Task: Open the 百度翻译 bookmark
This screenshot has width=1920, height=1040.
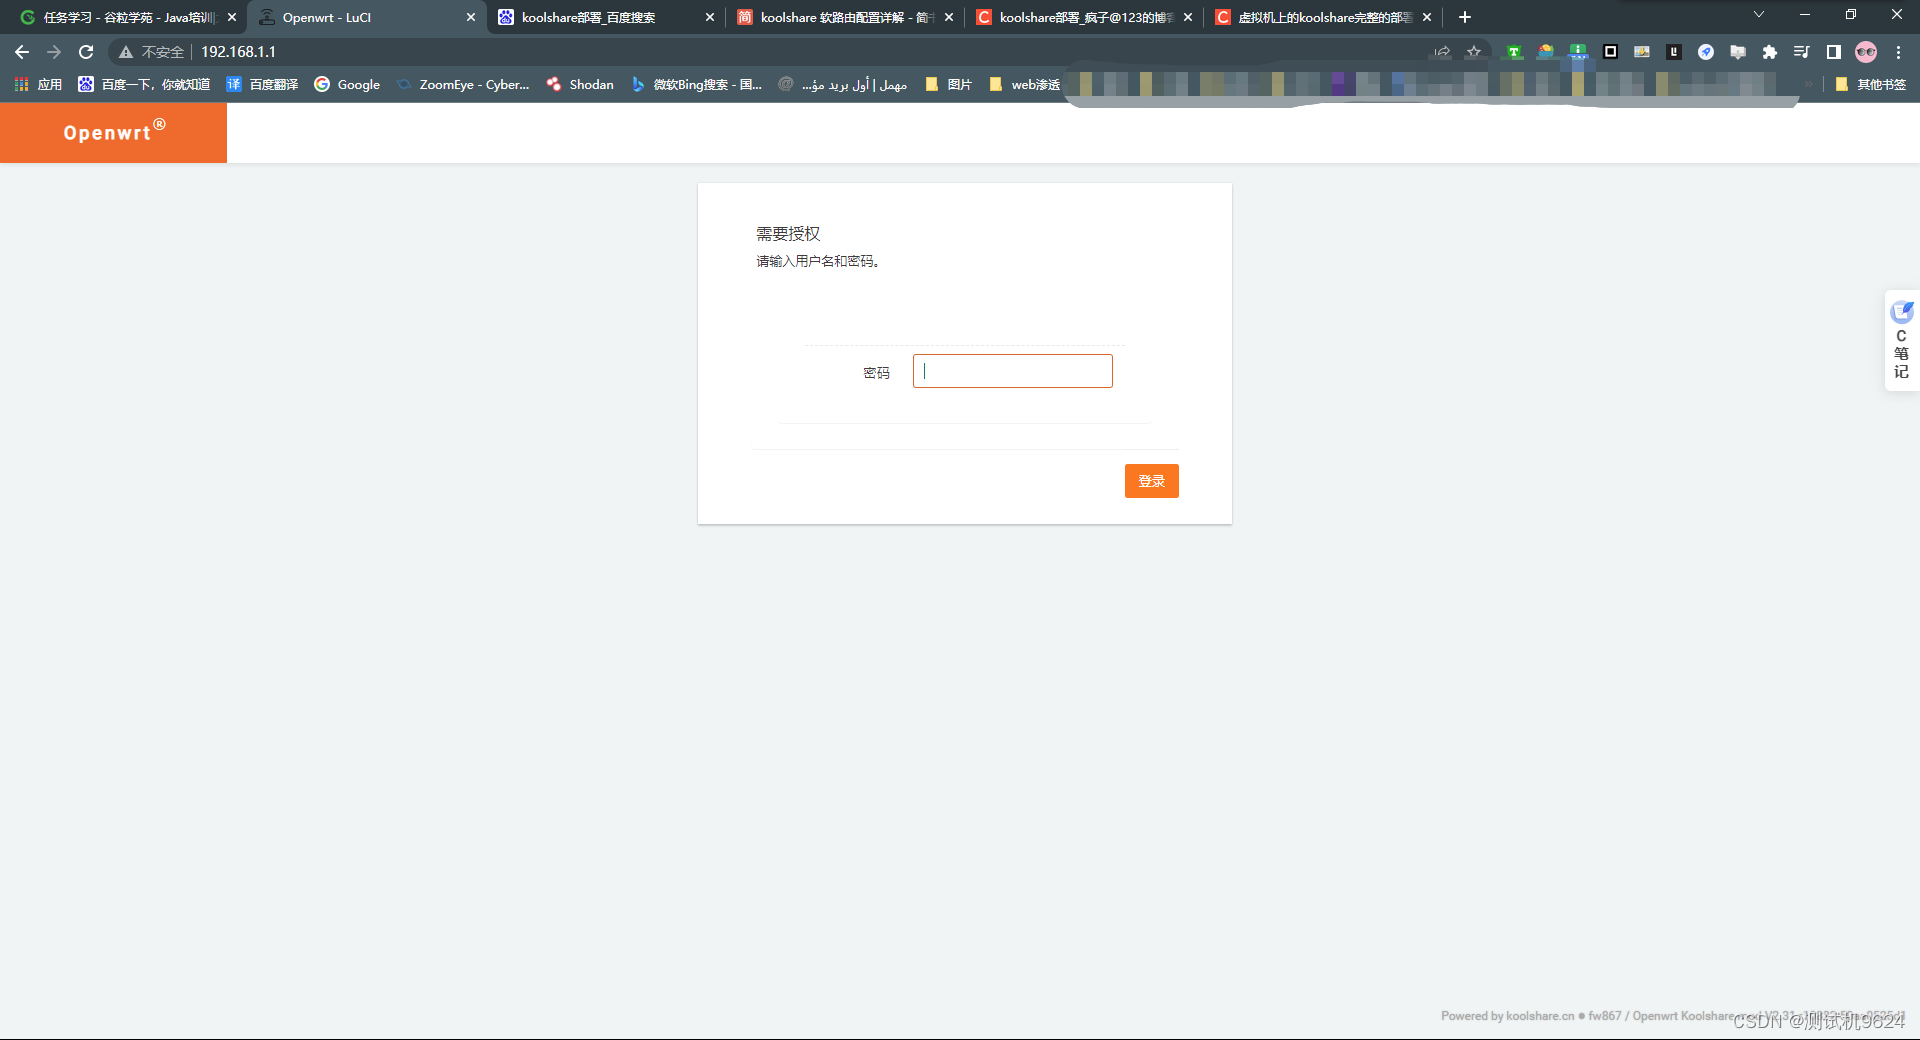Action: tap(262, 85)
